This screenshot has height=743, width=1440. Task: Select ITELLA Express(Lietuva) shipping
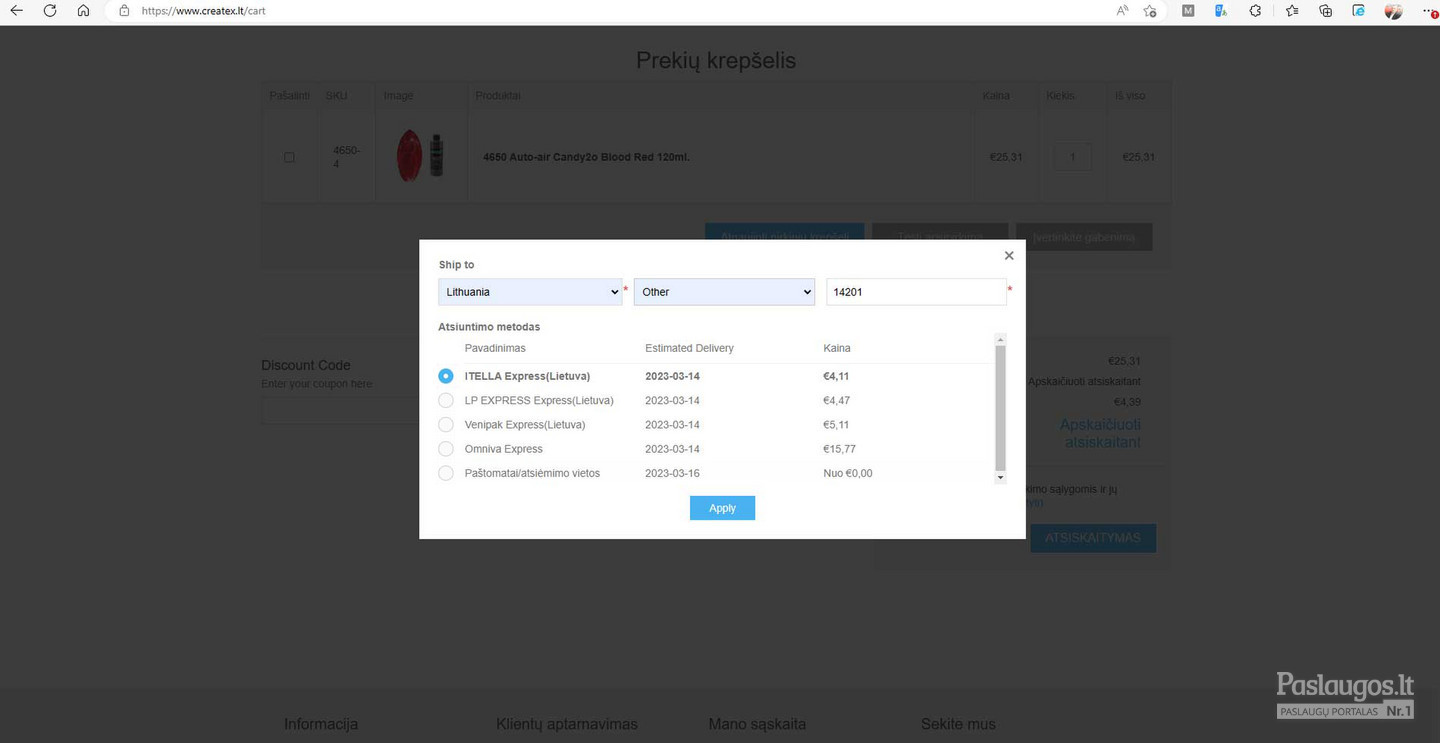coord(446,376)
